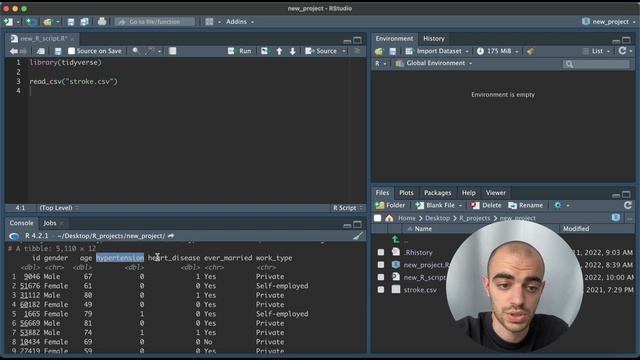Load workspace icon in Environment pane
The image size is (640, 360).
pos(379,51)
